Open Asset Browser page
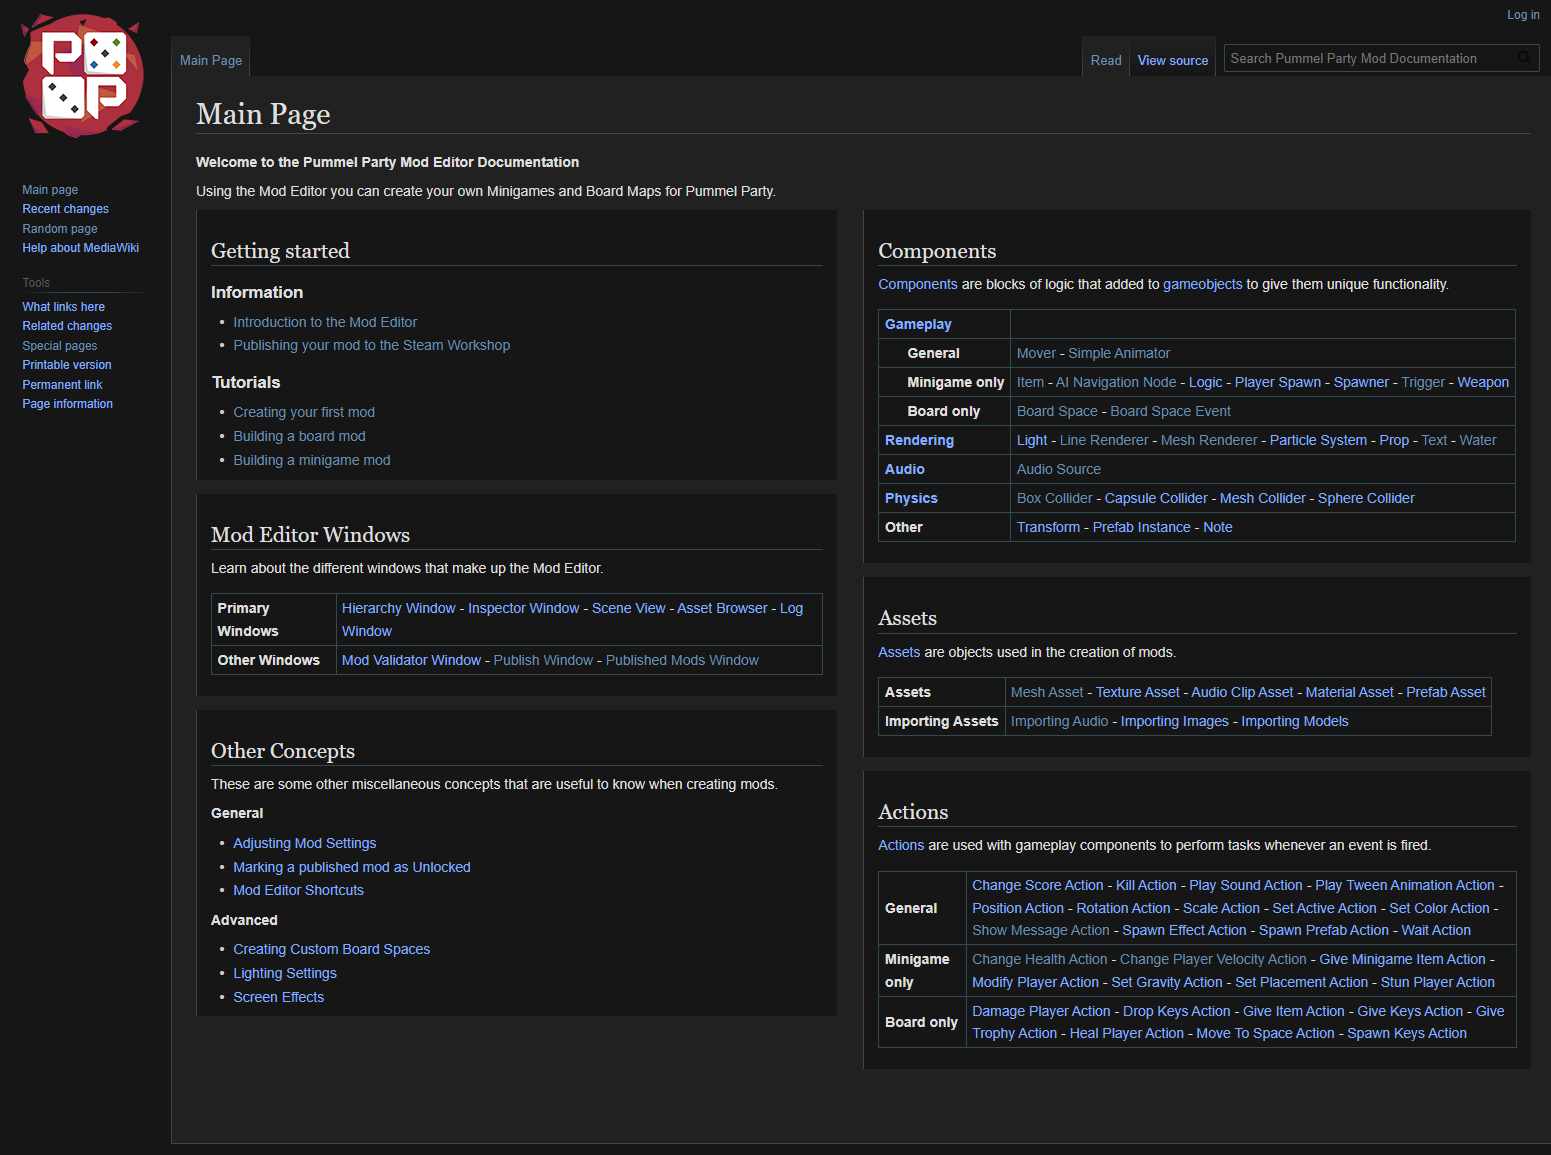The image size is (1551, 1155). pyautogui.click(x=723, y=608)
